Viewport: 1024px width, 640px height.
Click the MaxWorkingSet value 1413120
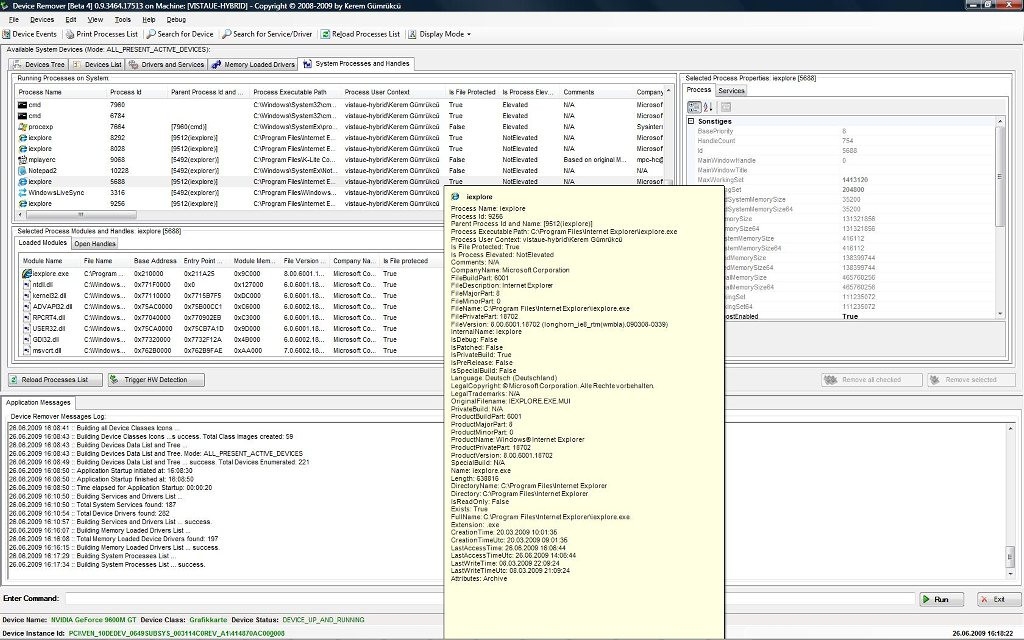click(855, 180)
